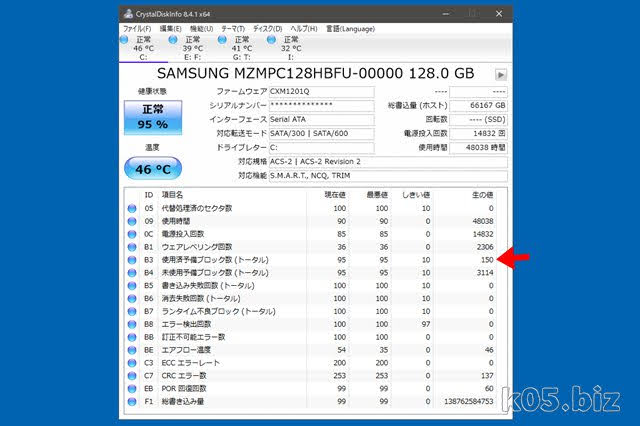Select the 消去失敗回数 (トータル) row

click(x=311, y=299)
